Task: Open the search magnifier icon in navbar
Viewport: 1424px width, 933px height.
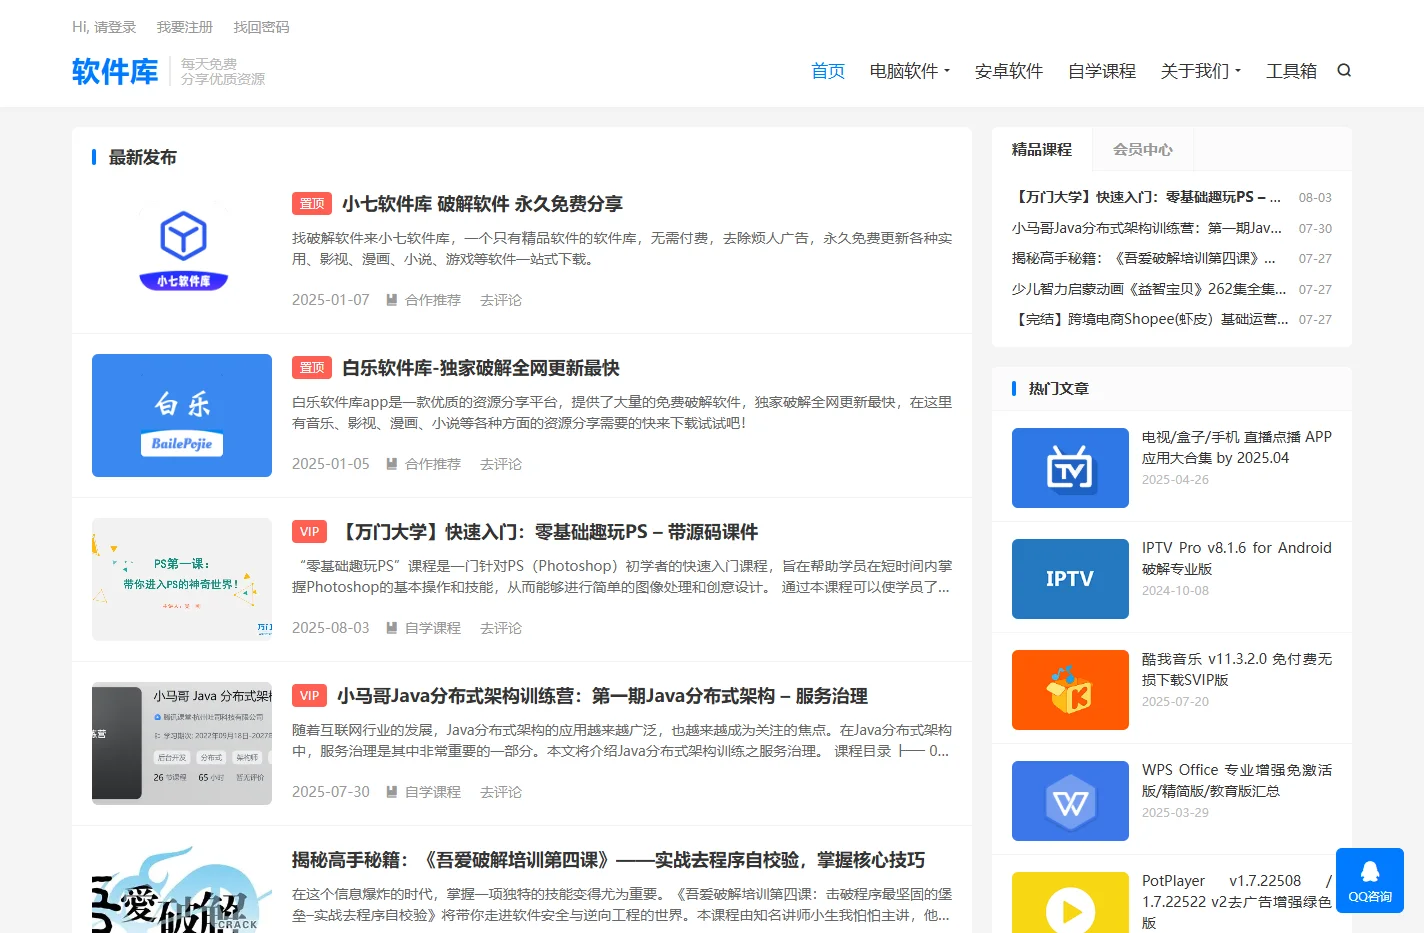Action: (x=1344, y=70)
